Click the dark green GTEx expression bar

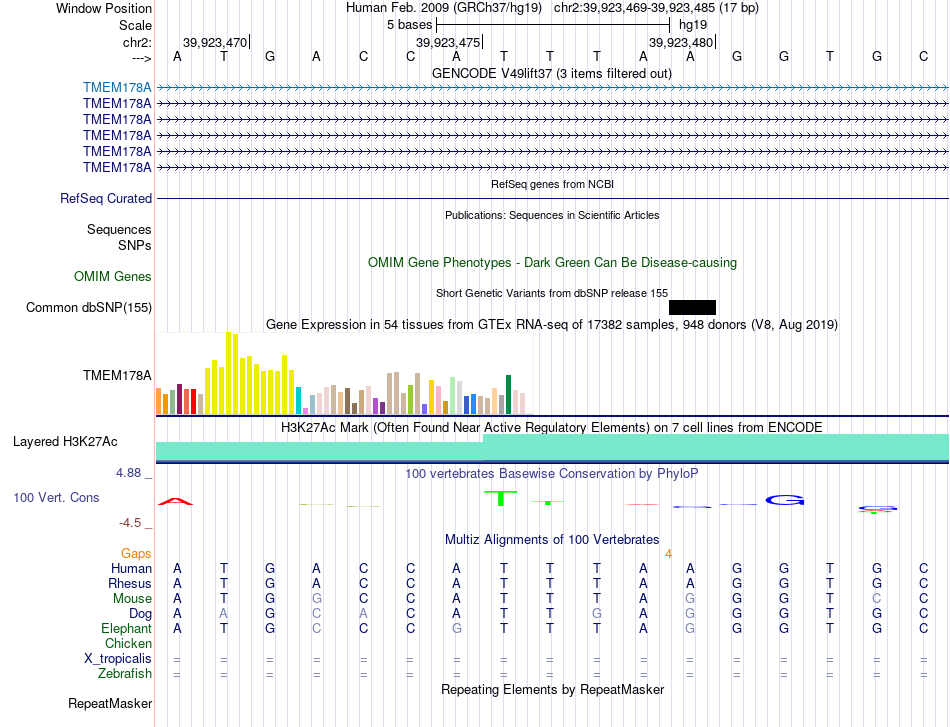pyautogui.click(x=508, y=394)
